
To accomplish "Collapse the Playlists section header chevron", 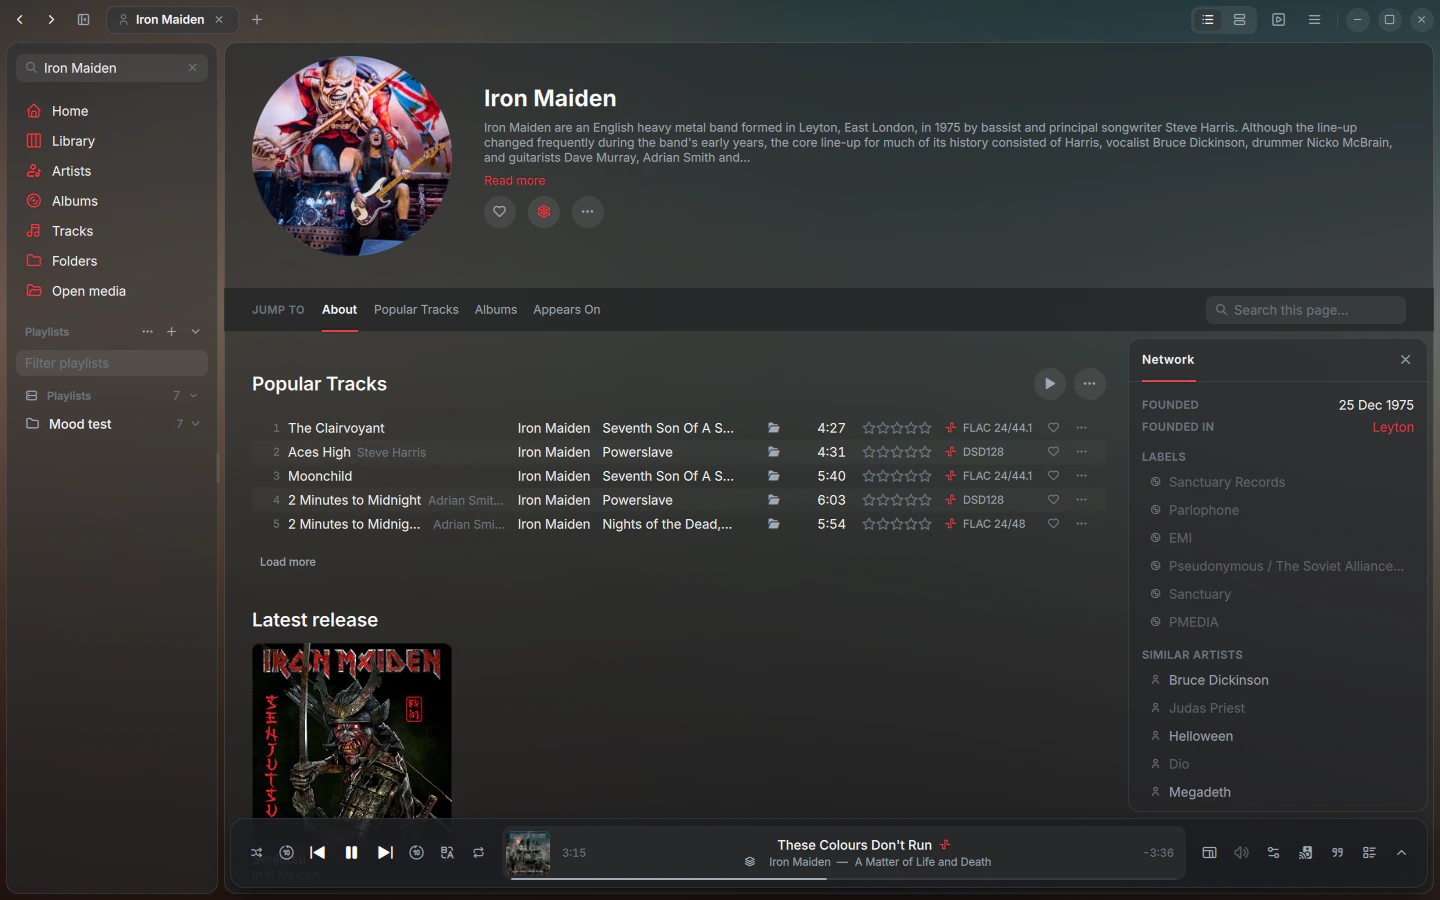I will click(x=195, y=332).
